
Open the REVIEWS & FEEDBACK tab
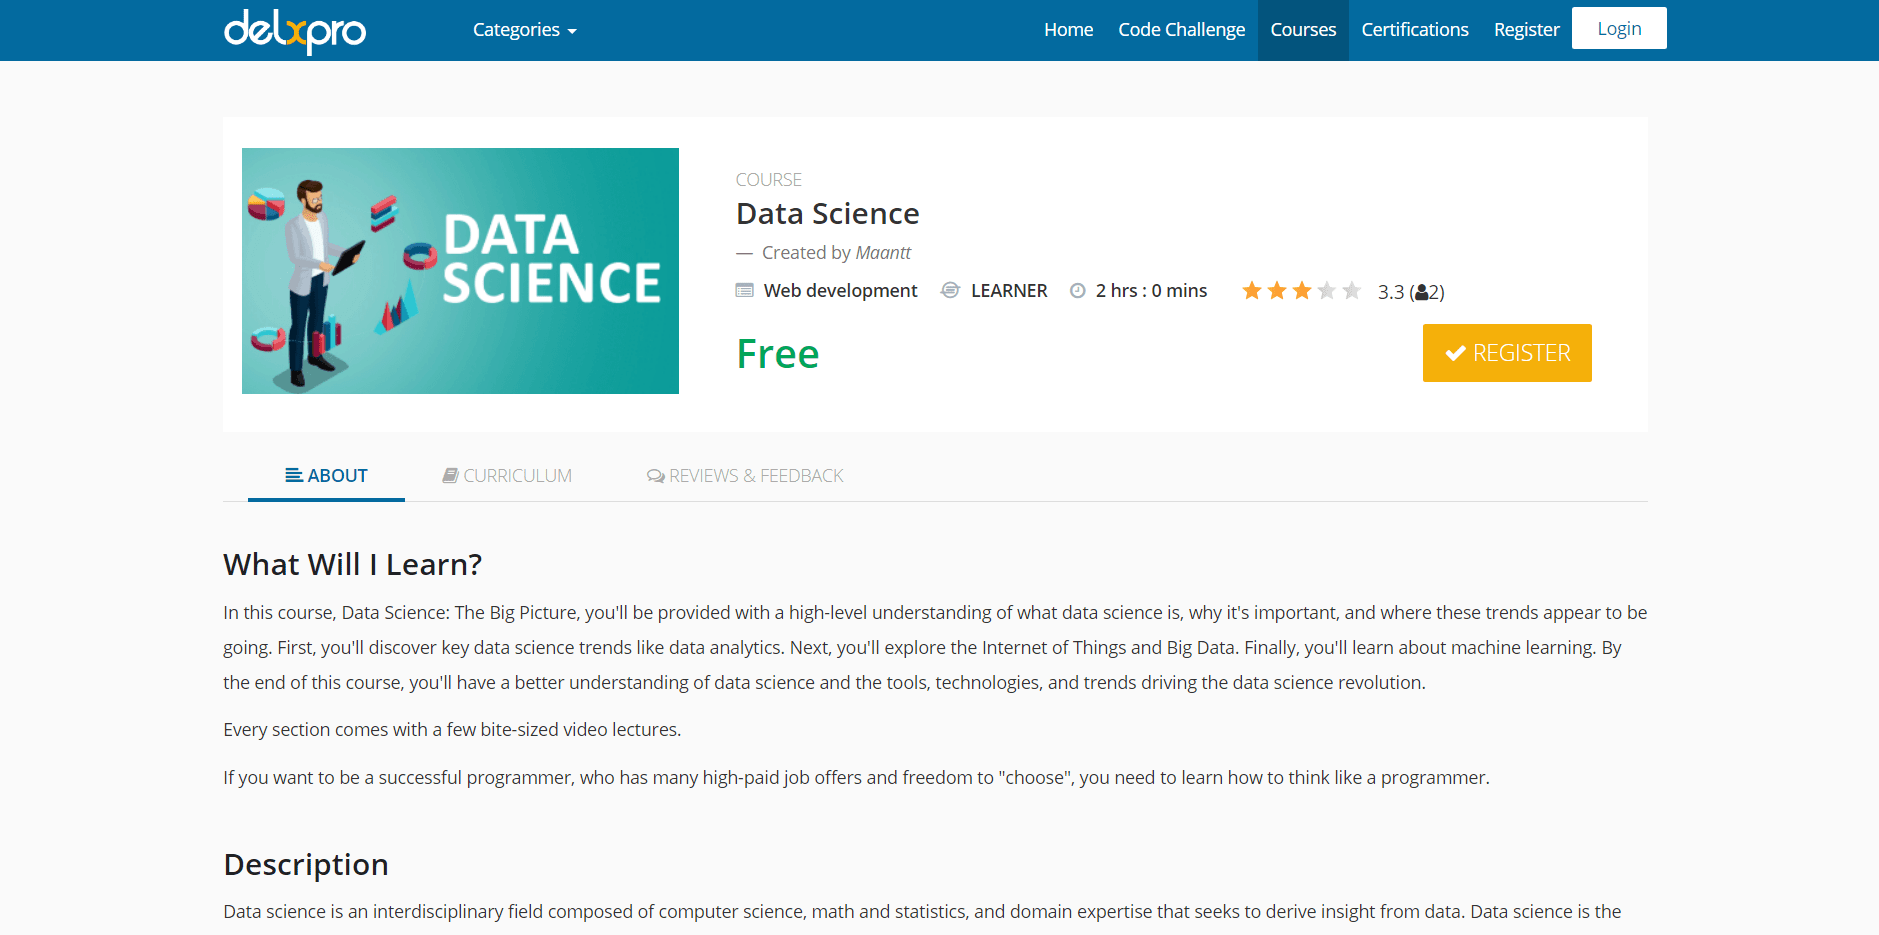(745, 476)
